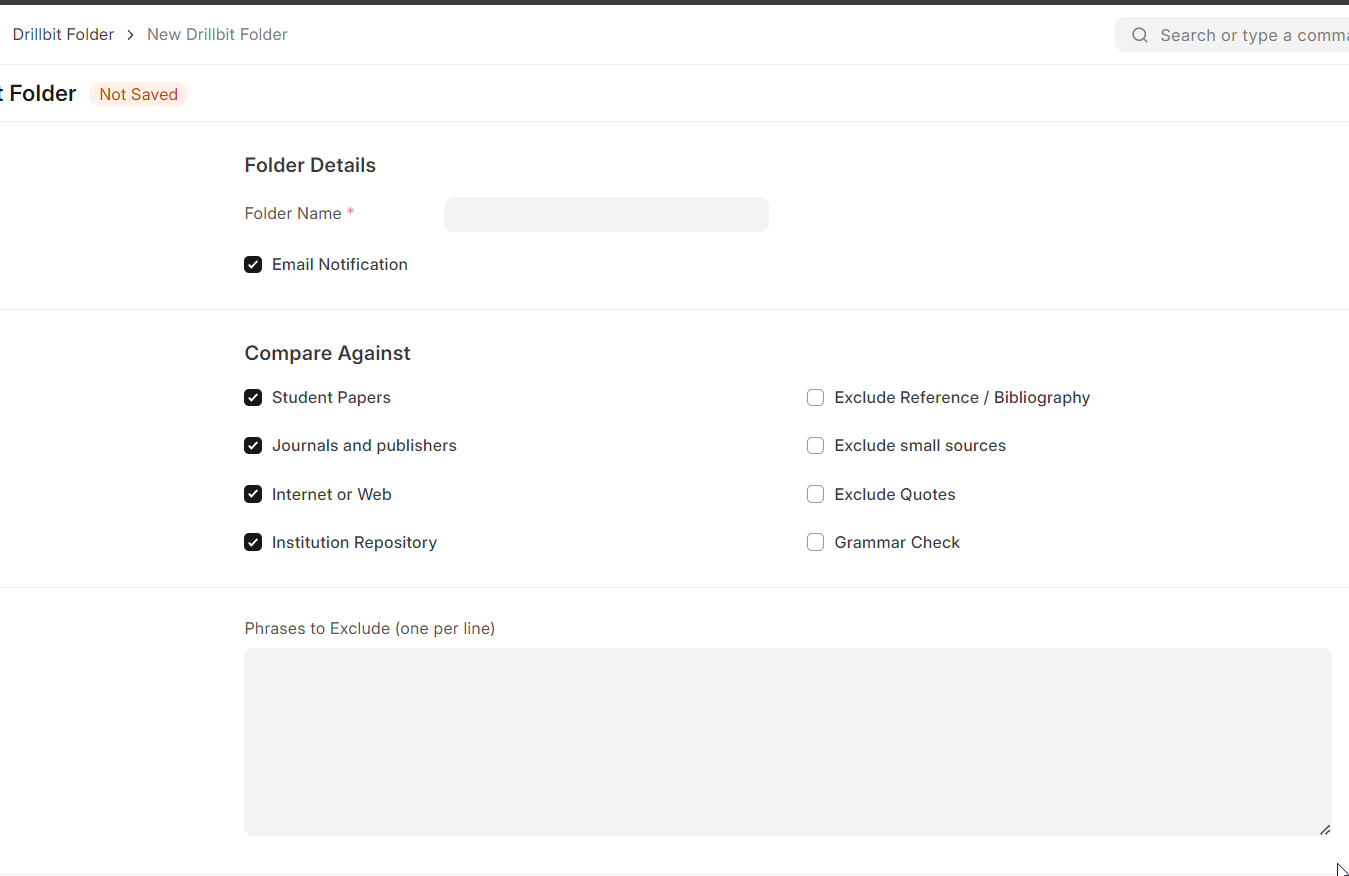The width and height of the screenshot is (1349, 876).
Task: Click the breadcrumb chevron separator
Action: [130, 35]
